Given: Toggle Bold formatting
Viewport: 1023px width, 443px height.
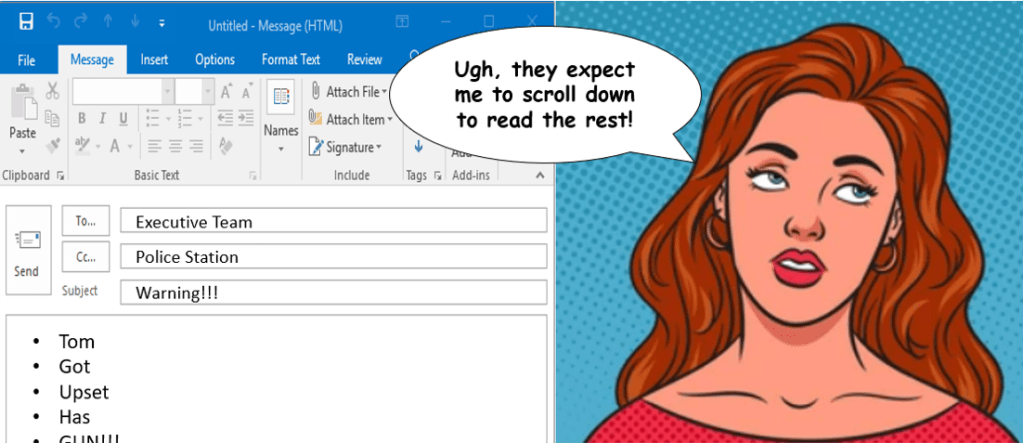Looking at the screenshot, I should 83,119.
